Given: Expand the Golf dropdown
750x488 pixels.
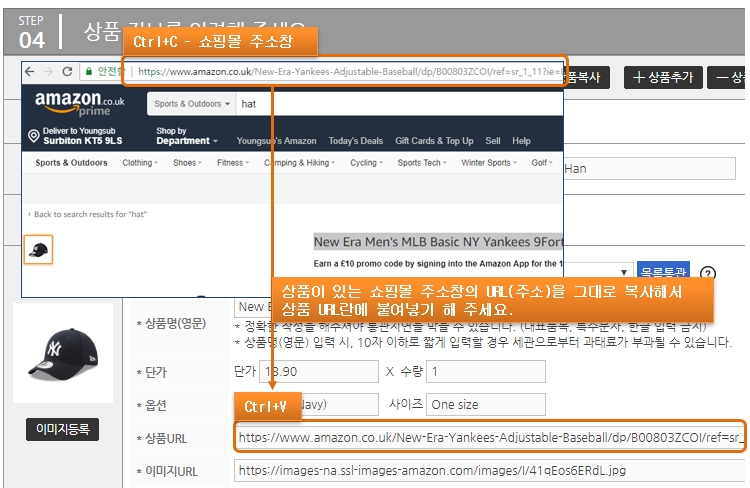Looking at the screenshot, I should tap(542, 163).
